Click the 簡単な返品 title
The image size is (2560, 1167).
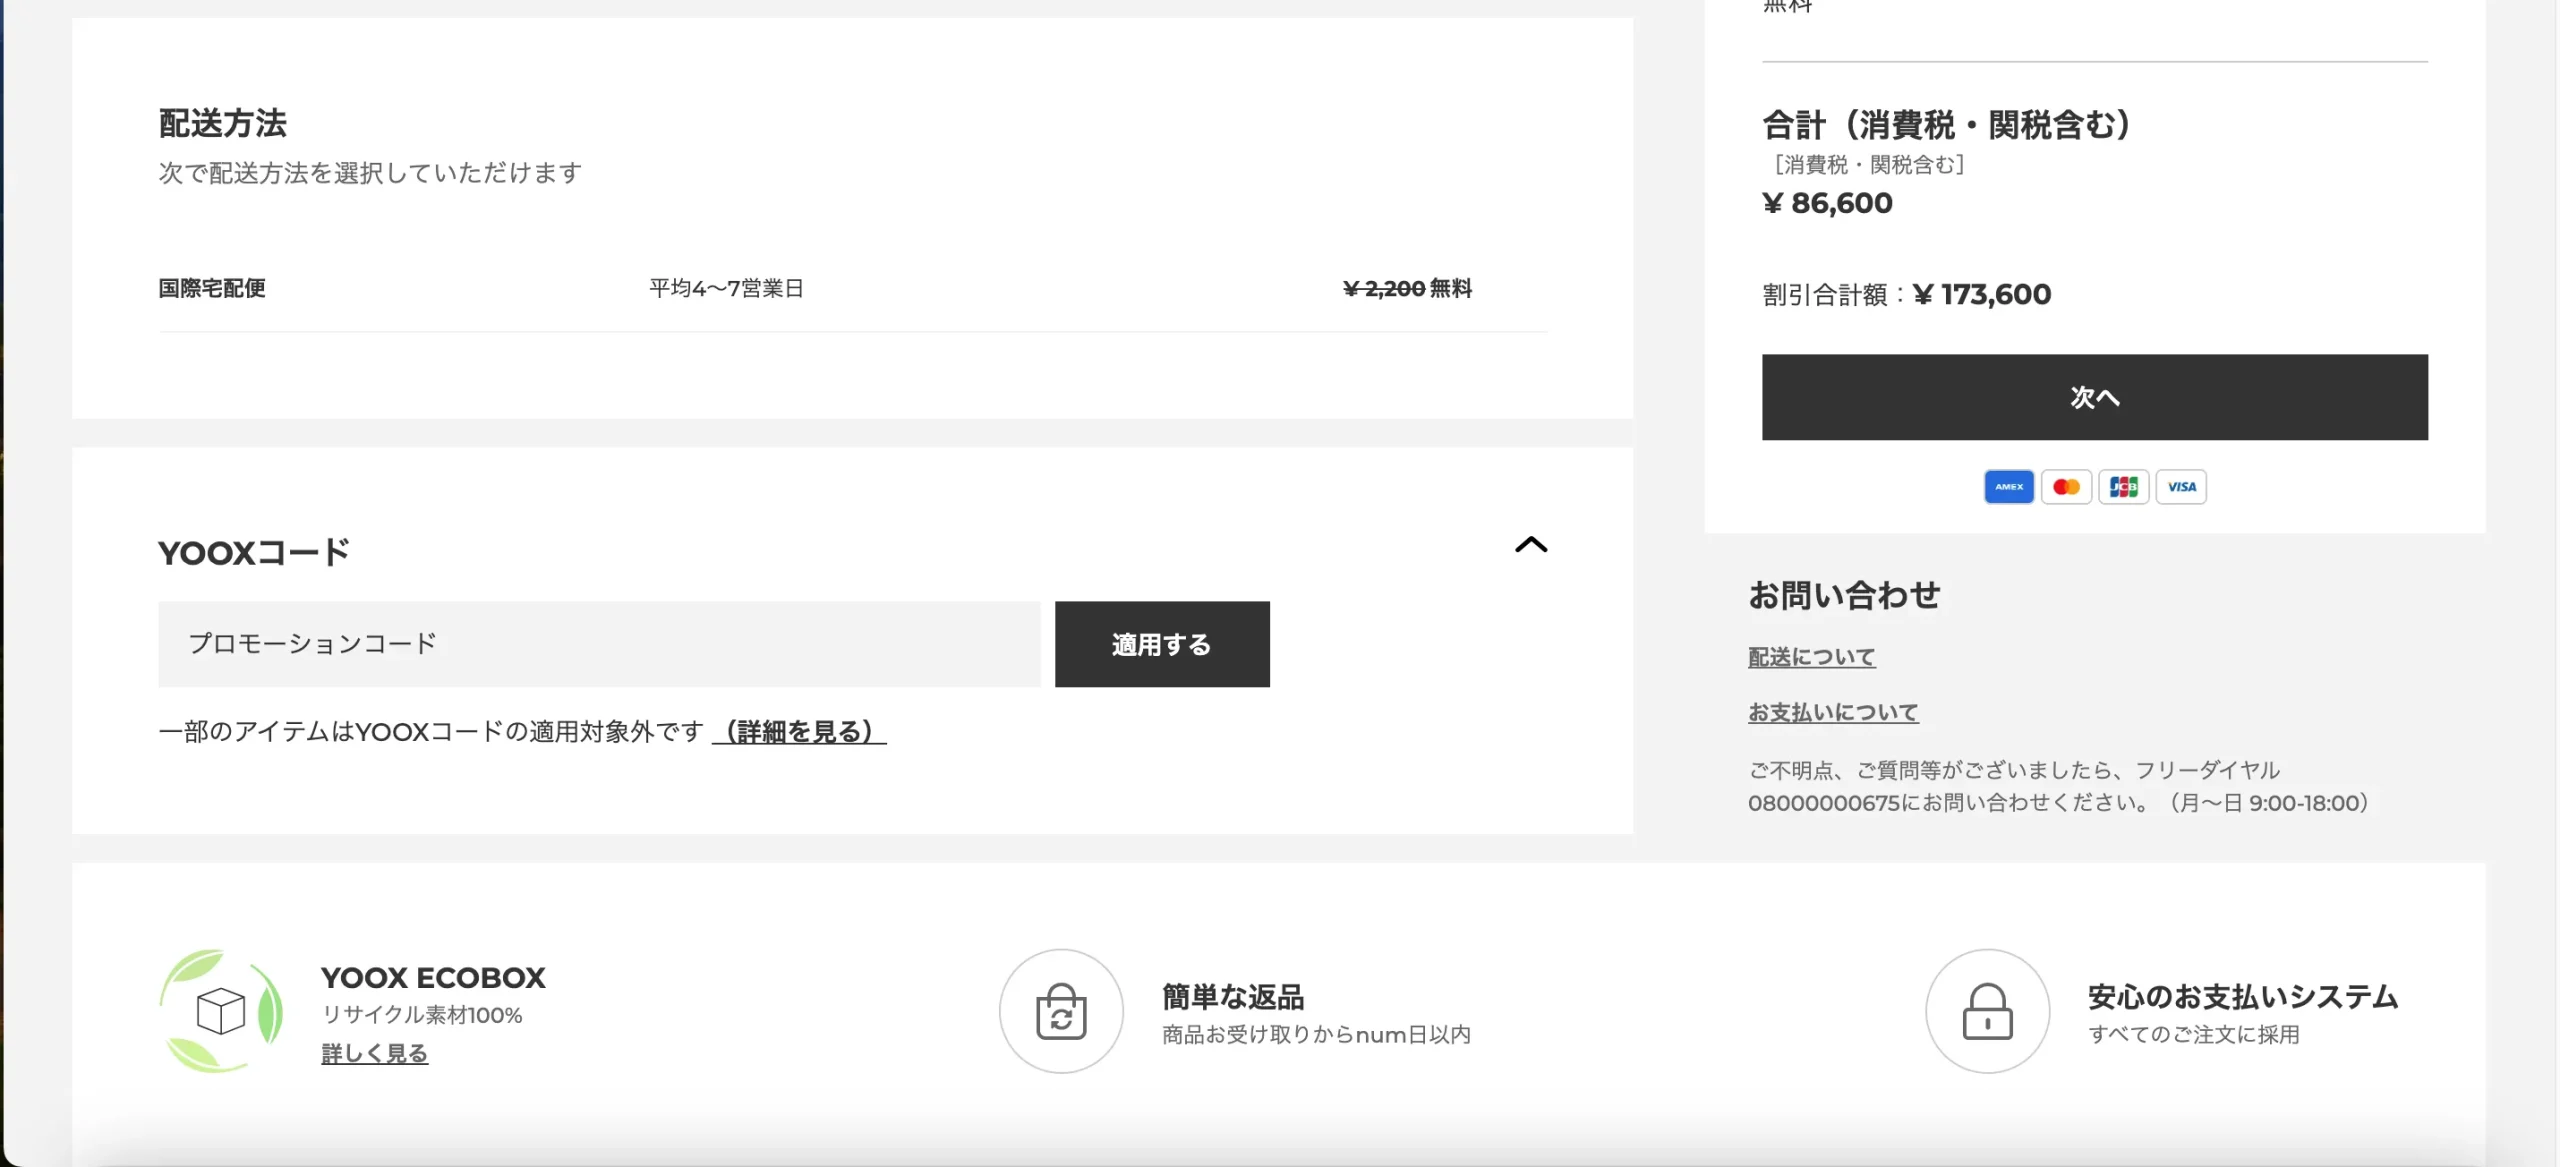pos(1233,996)
